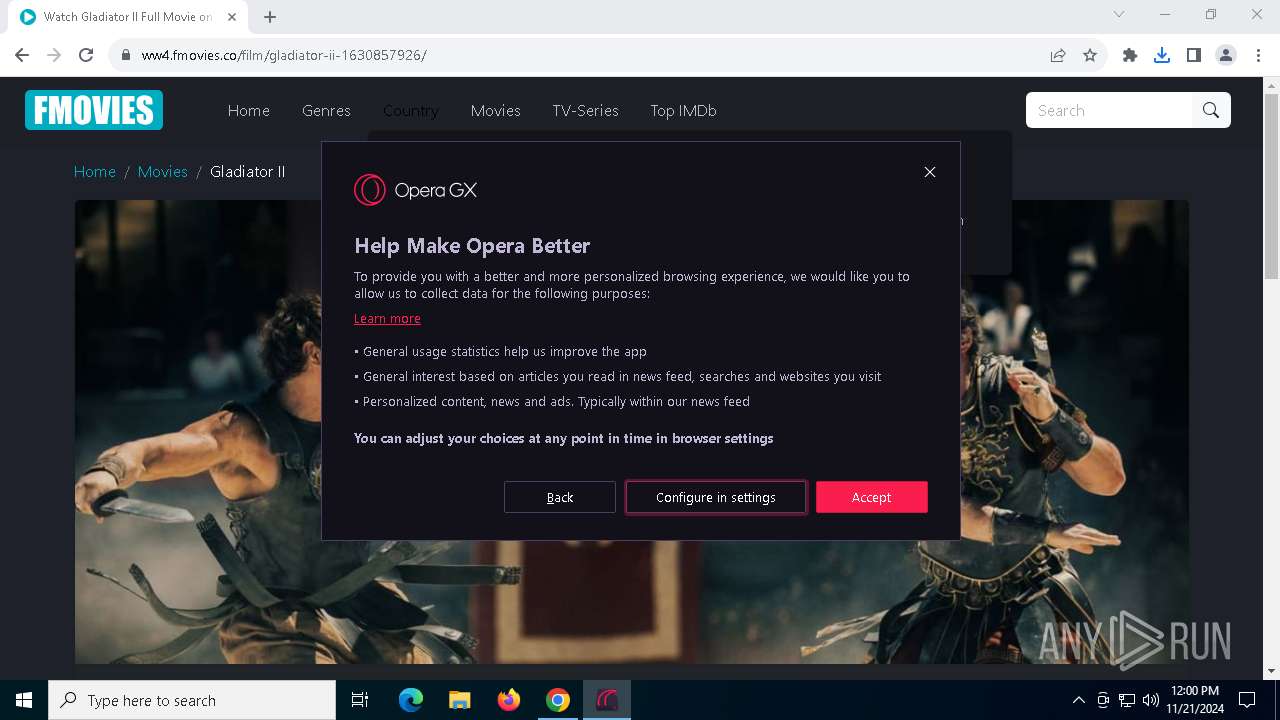Open the Genres menu
Viewport: 1280px width, 720px height.
tap(326, 111)
